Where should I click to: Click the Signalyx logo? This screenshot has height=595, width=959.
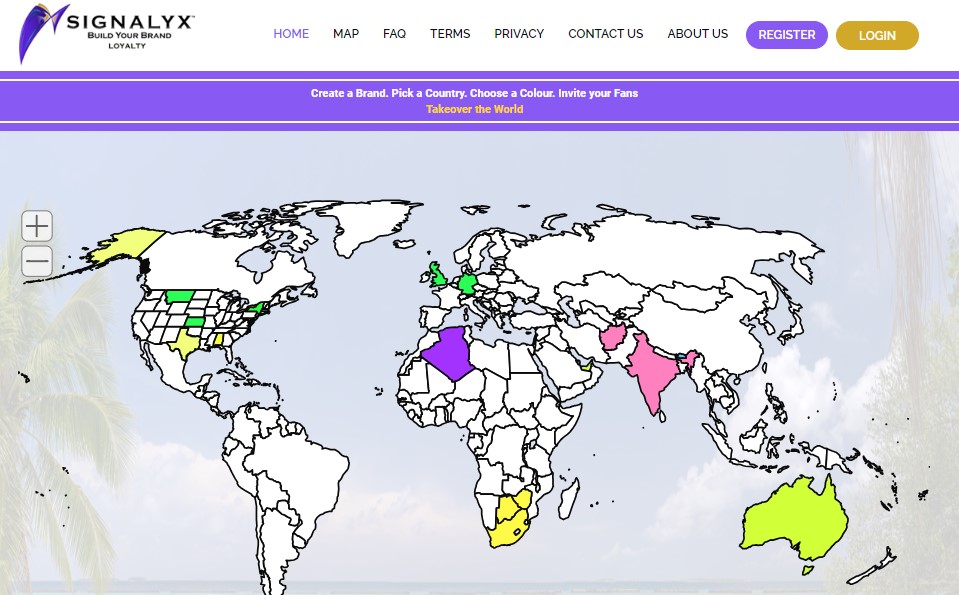coord(104,33)
